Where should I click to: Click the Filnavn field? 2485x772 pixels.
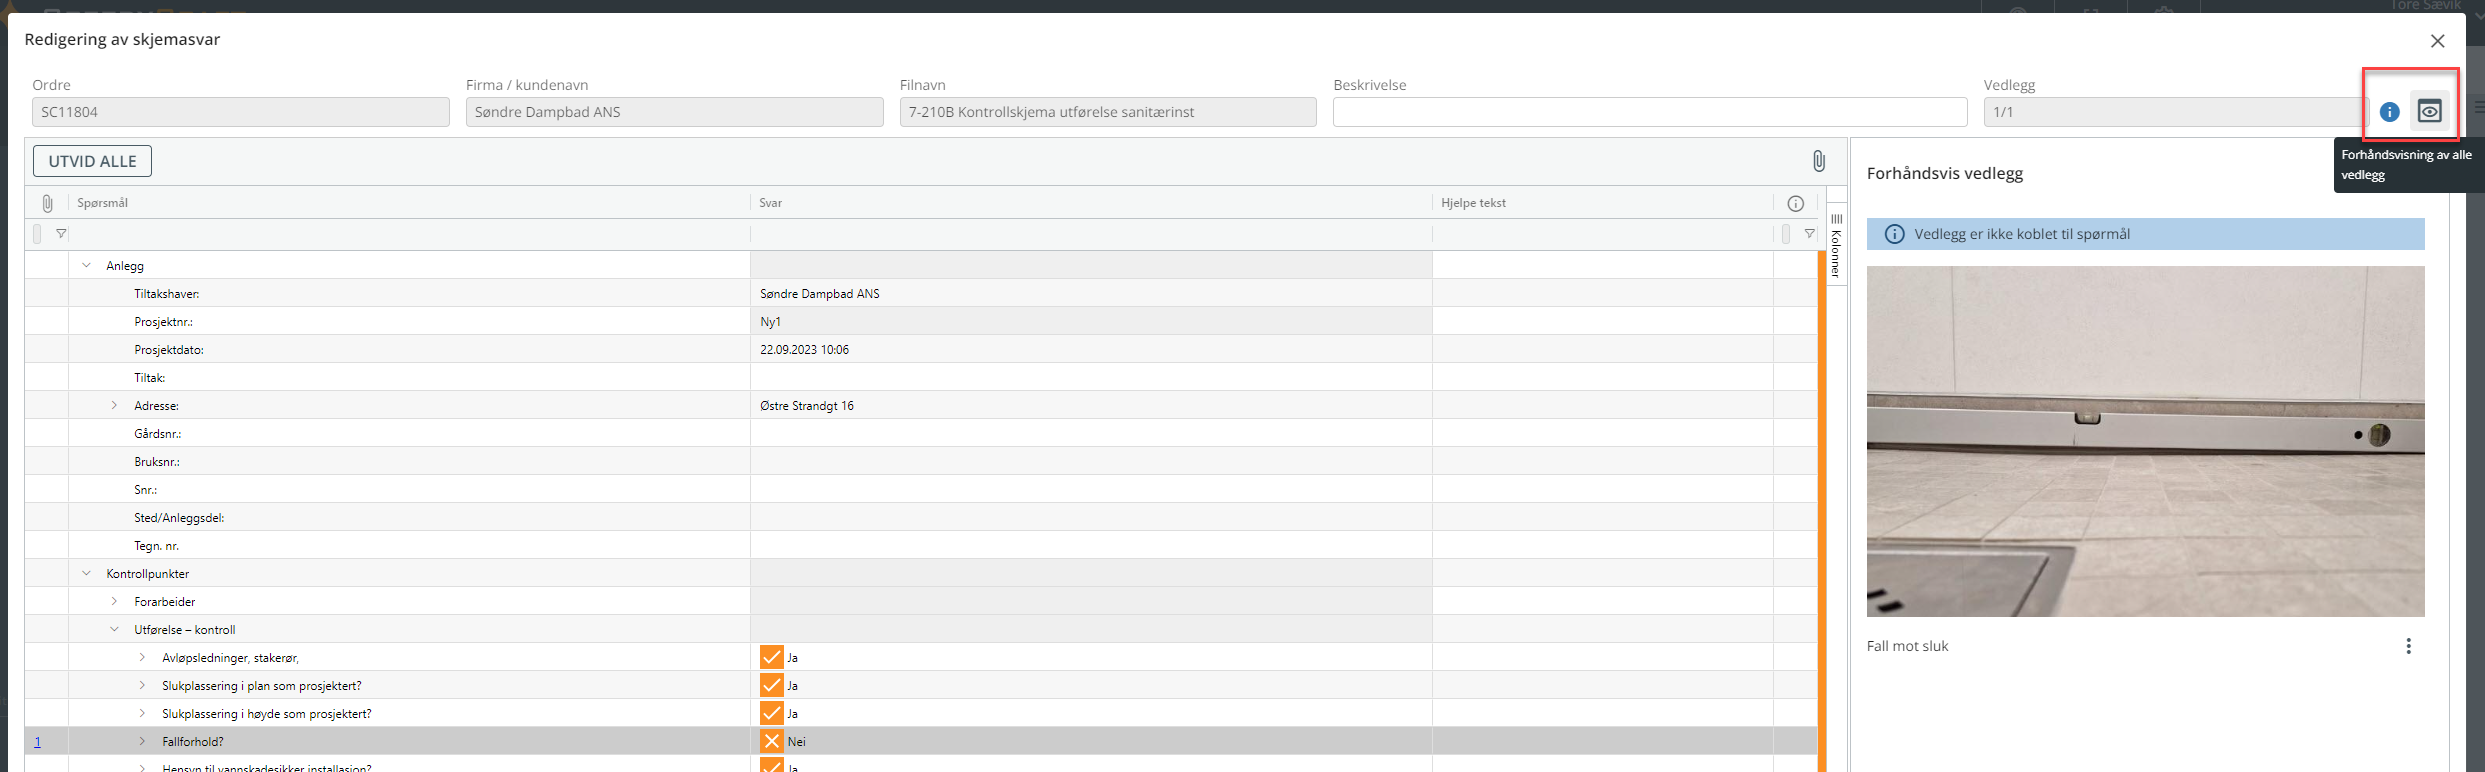pos(1107,112)
